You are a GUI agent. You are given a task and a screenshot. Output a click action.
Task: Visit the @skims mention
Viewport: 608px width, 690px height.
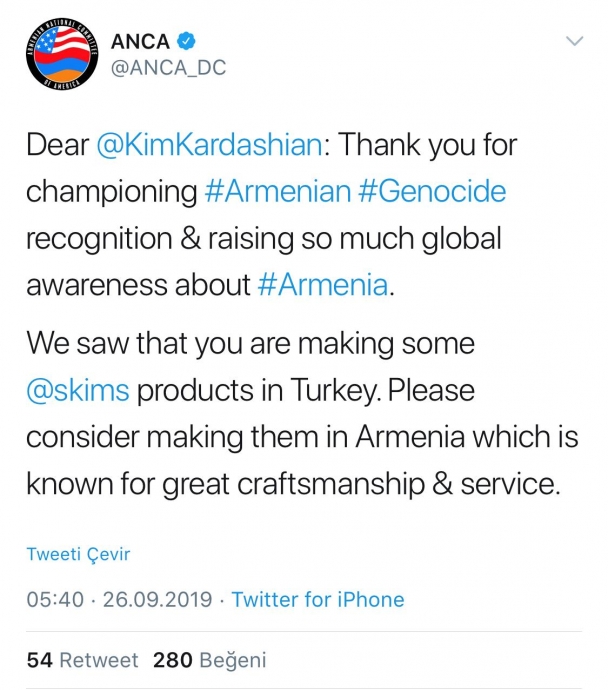point(79,389)
